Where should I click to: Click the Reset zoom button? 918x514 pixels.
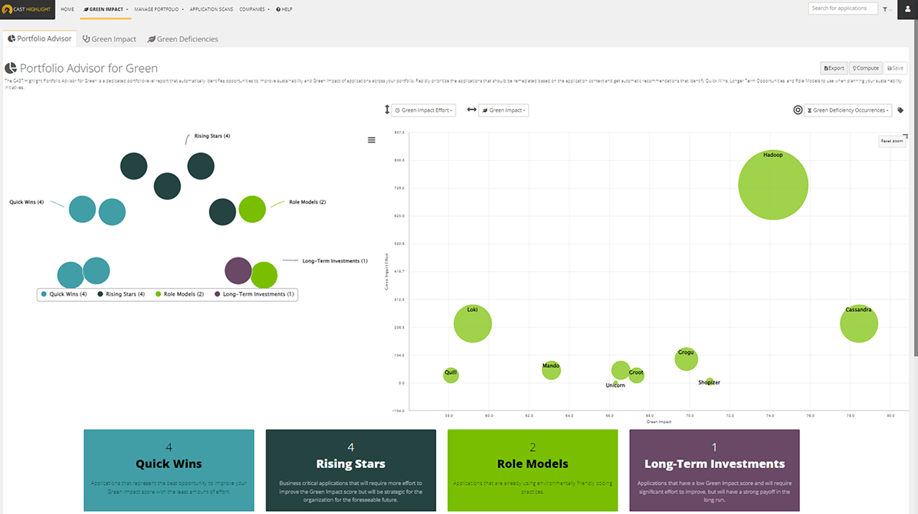click(892, 141)
